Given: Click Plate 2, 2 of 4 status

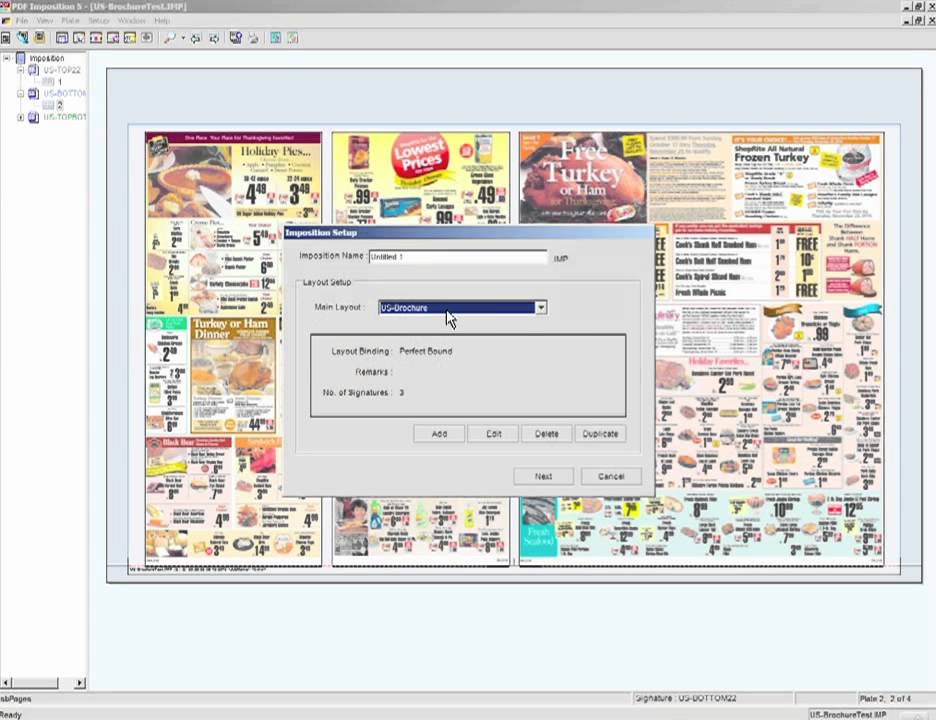Looking at the screenshot, I should click(x=885, y=699).
